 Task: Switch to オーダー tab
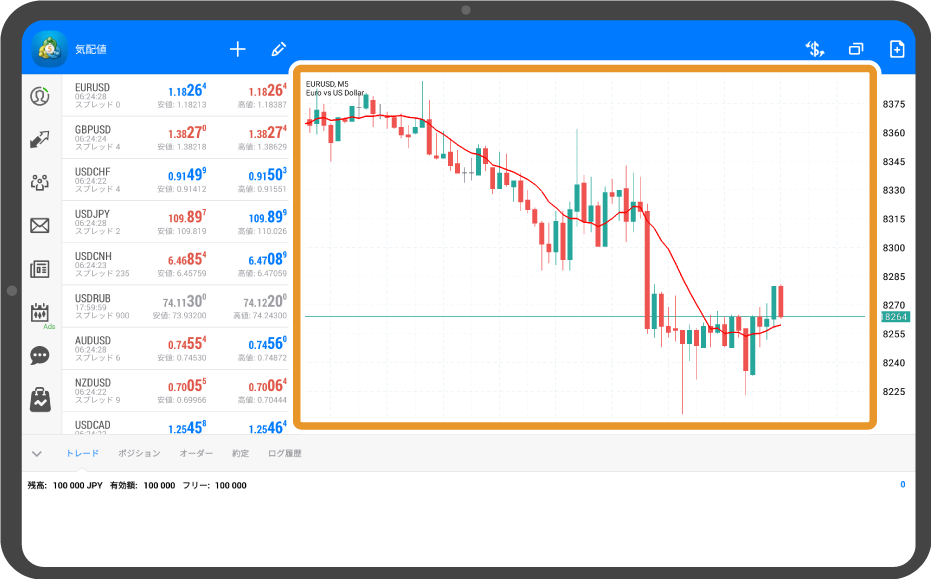196,453
